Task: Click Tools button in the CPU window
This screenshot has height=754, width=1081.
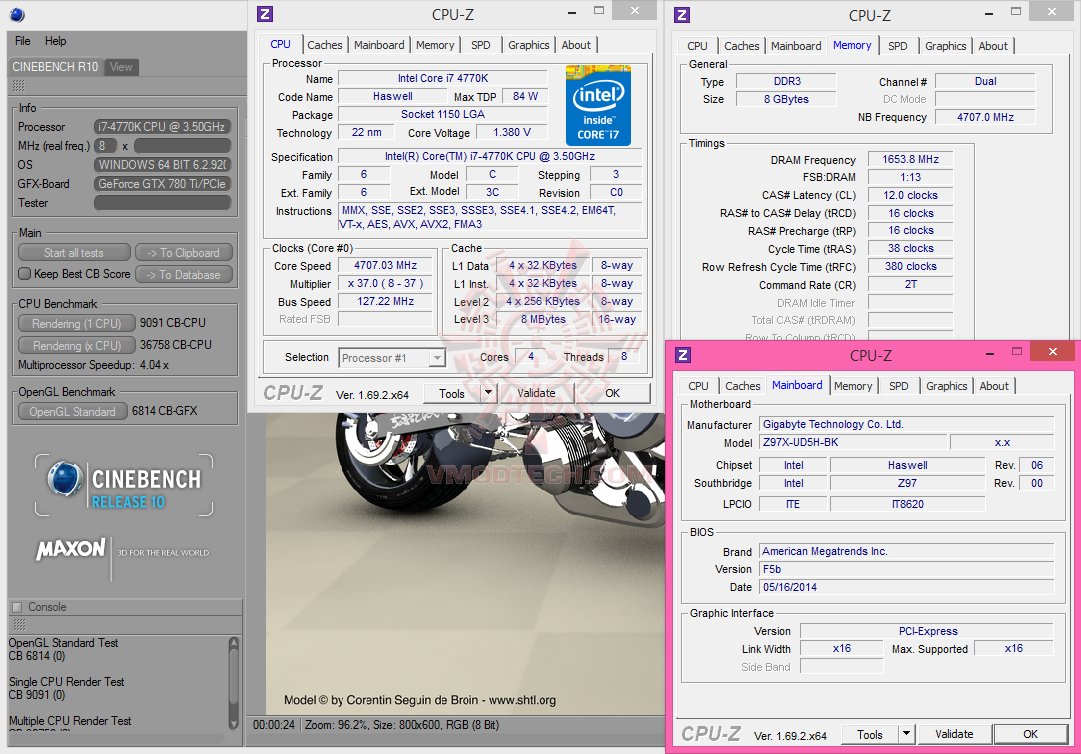Action: coord(452,394)
